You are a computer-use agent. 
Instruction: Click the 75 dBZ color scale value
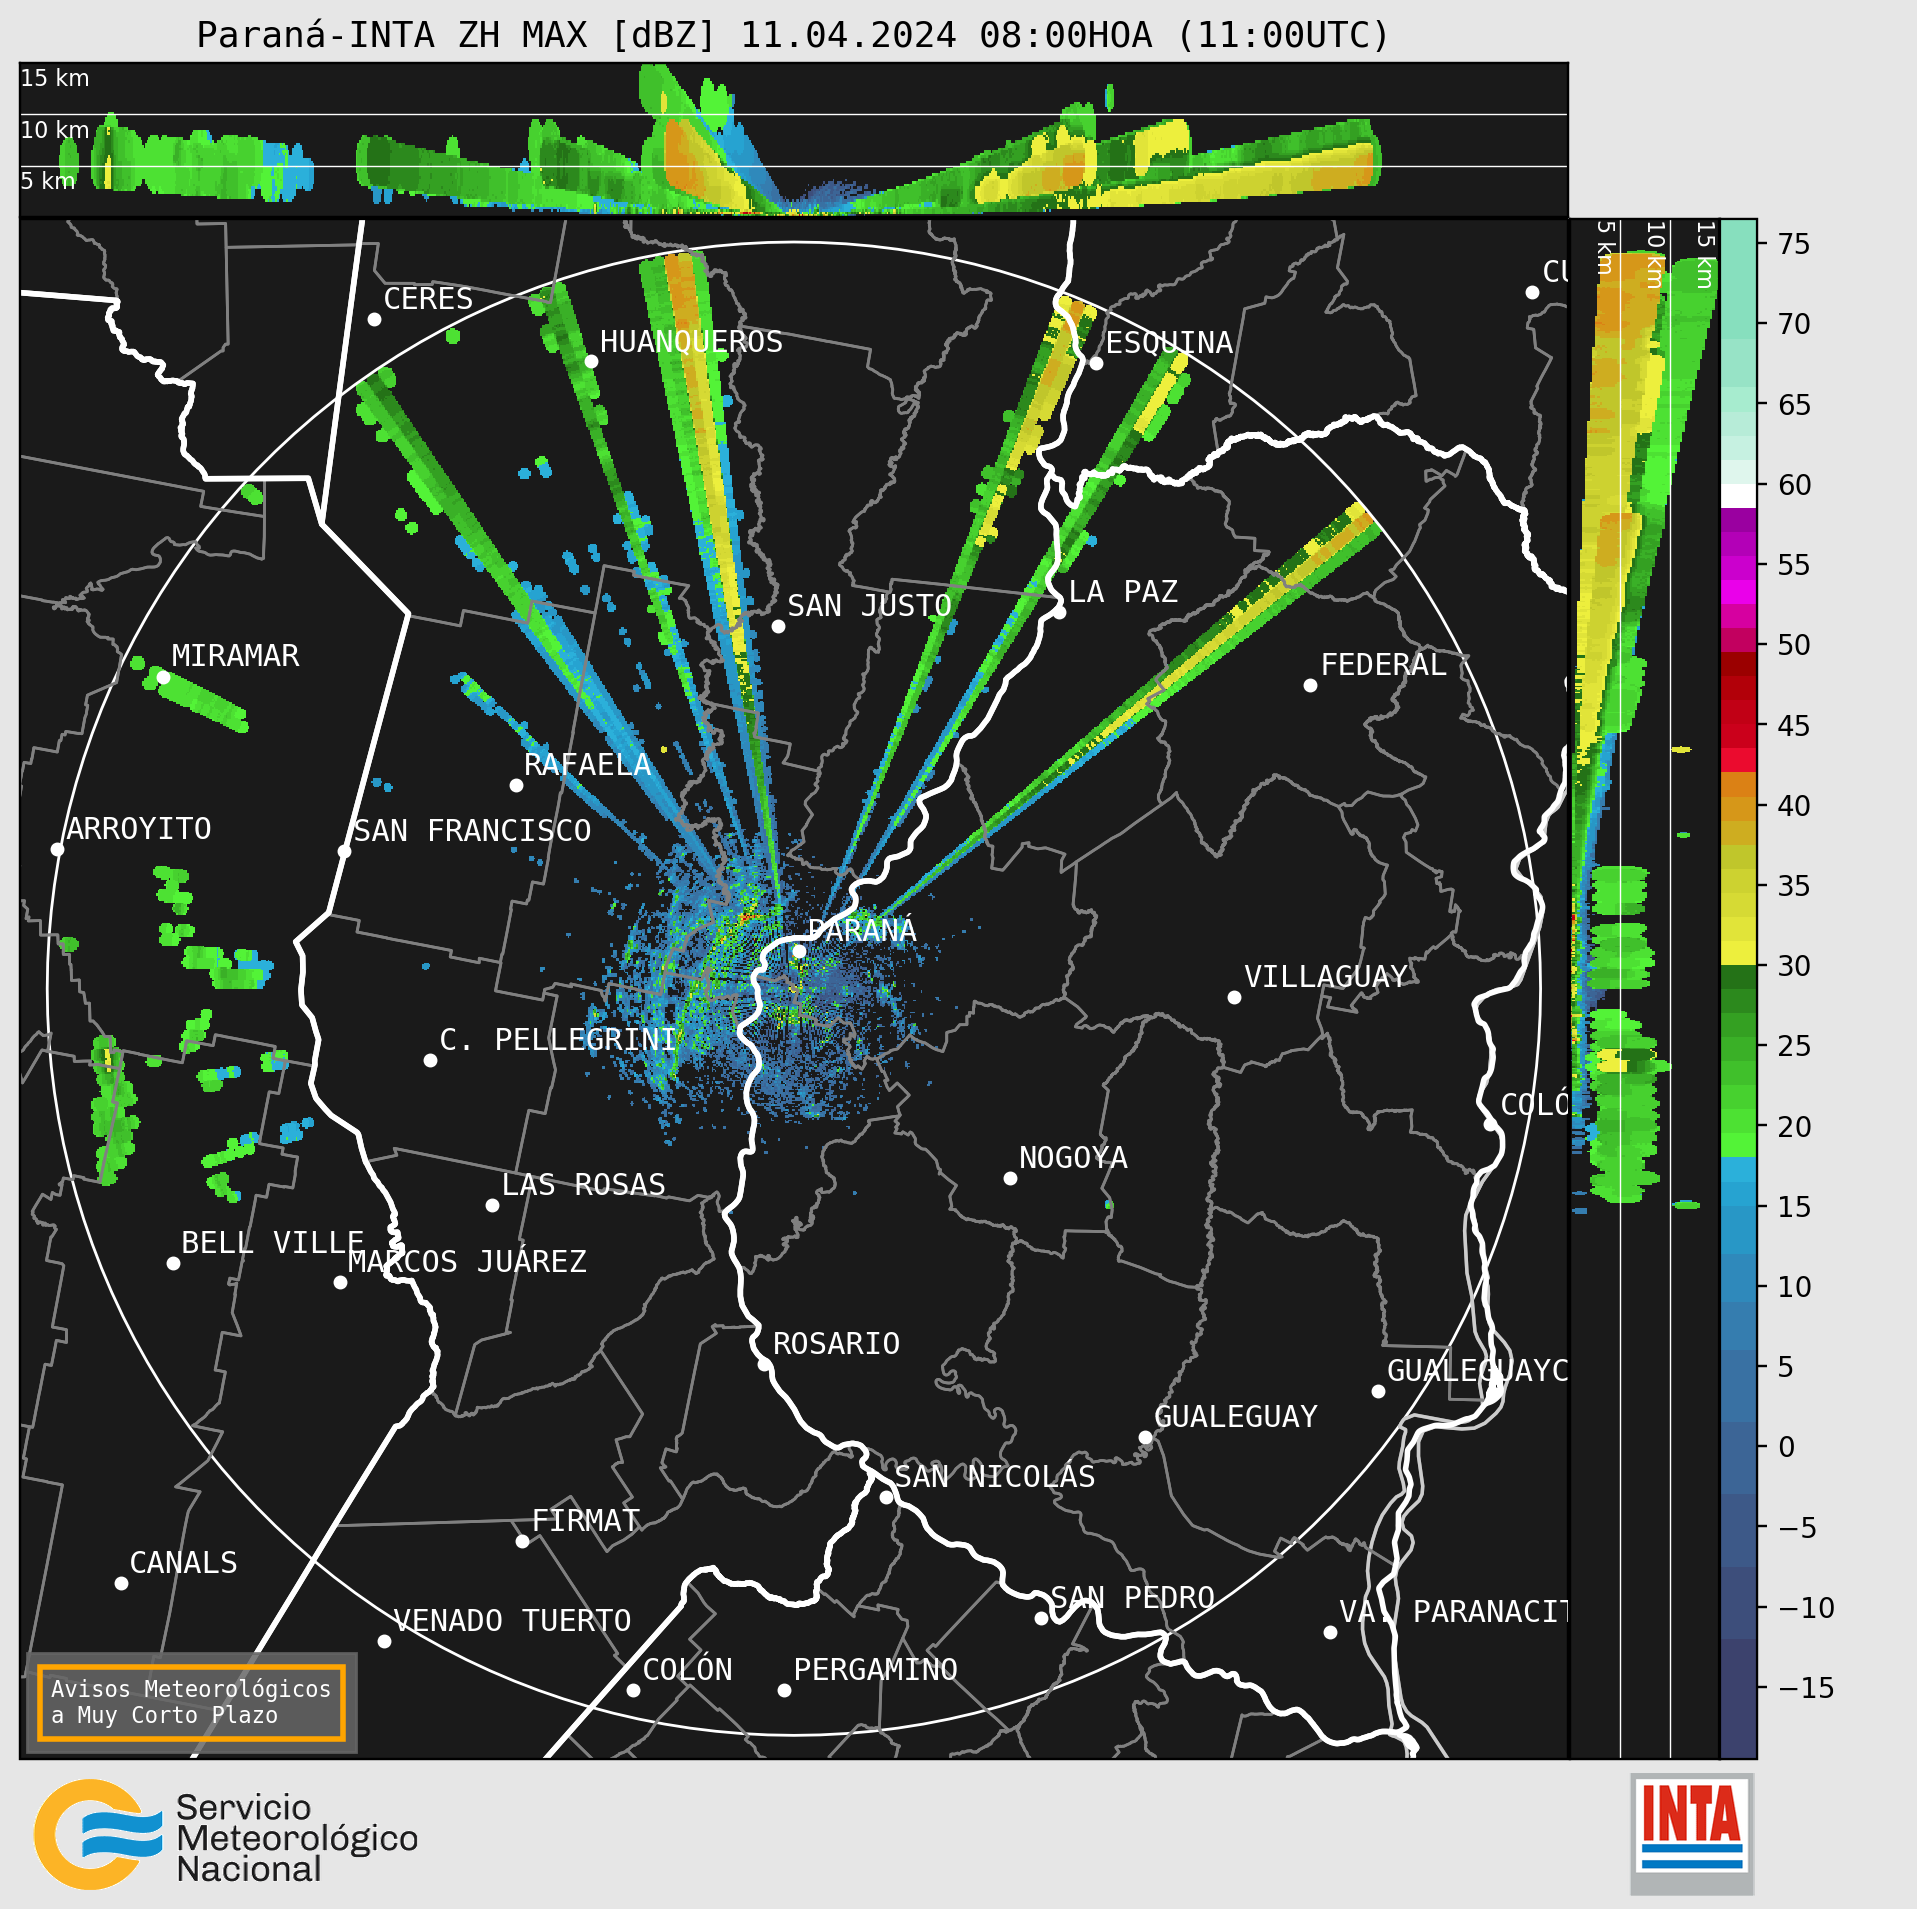tap(1794, 244)
